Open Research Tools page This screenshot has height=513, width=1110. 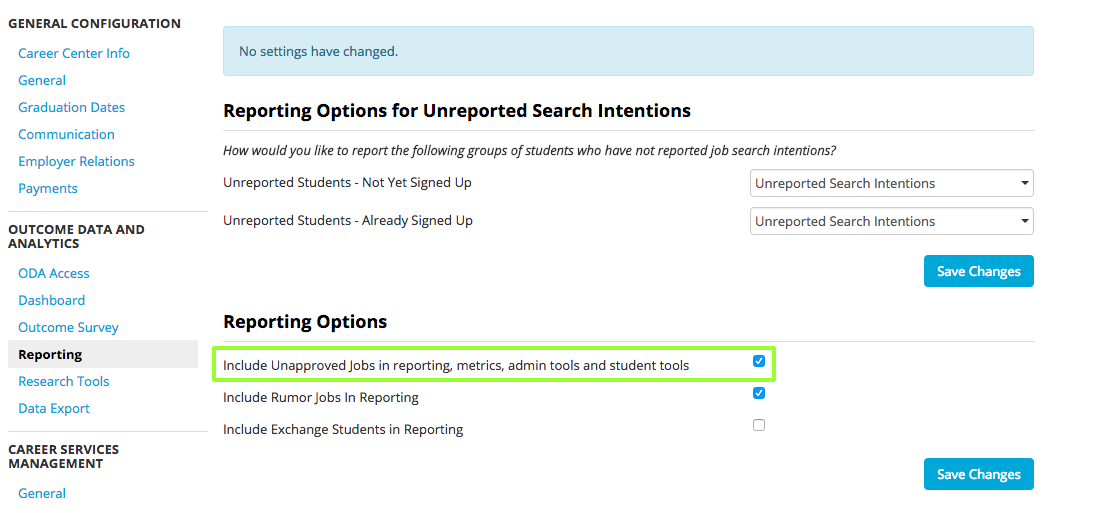[64, 381]
